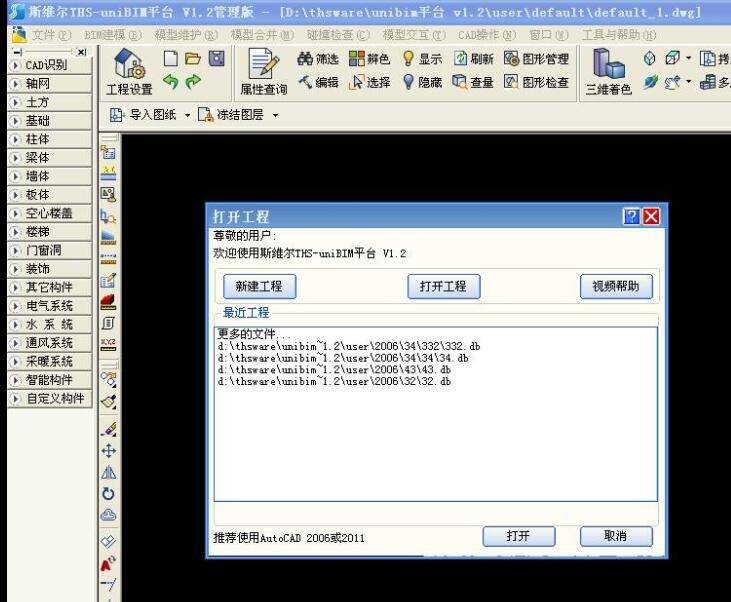This screenshot has height=602, width=731.
Task: Click the 筛选 filter binoculars tool
Action: click(x=318, y=59)
